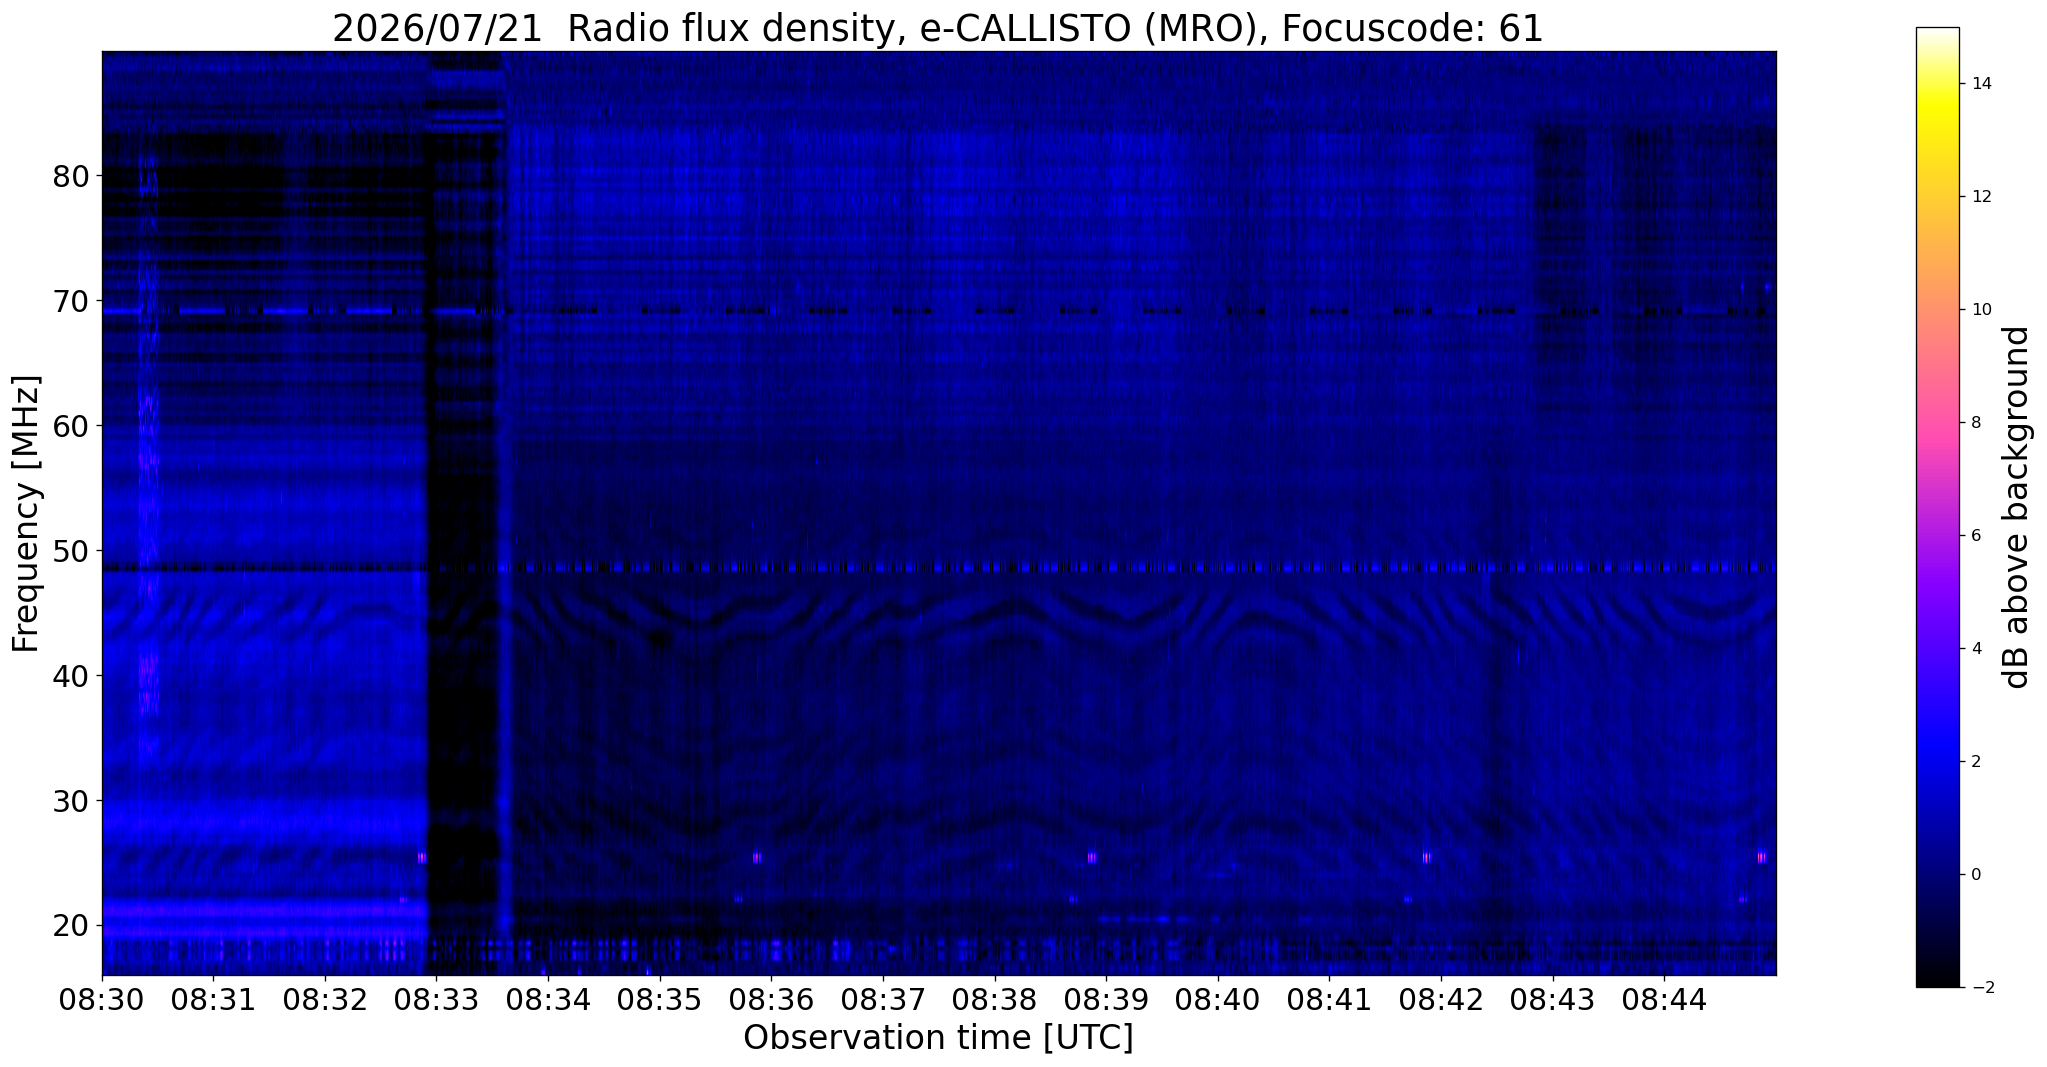This screenshot has height=1067, width=2047.
Task: Click the pink burst near 08:42 at 25 MHz
Action: point(1427,857)
